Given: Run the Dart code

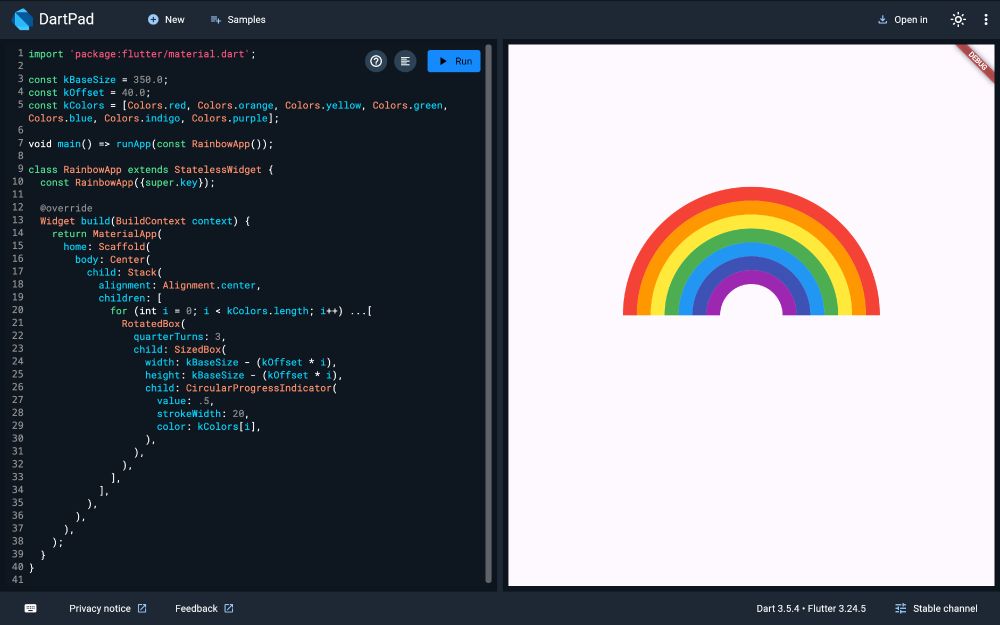Looking at the screenshot, I should 454,61.
